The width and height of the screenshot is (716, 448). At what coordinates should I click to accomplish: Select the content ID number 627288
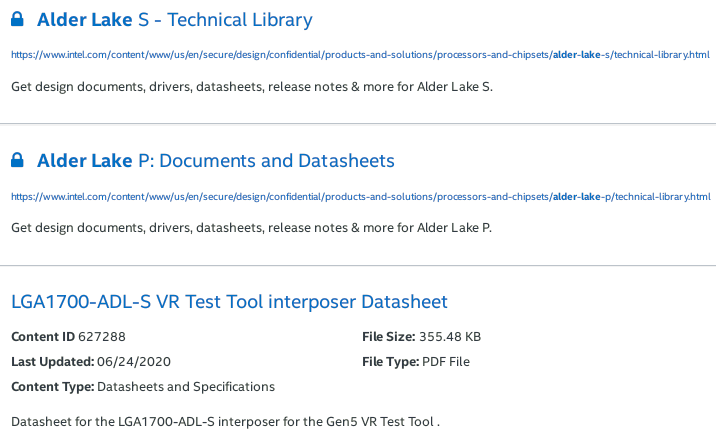click(101, 337)
